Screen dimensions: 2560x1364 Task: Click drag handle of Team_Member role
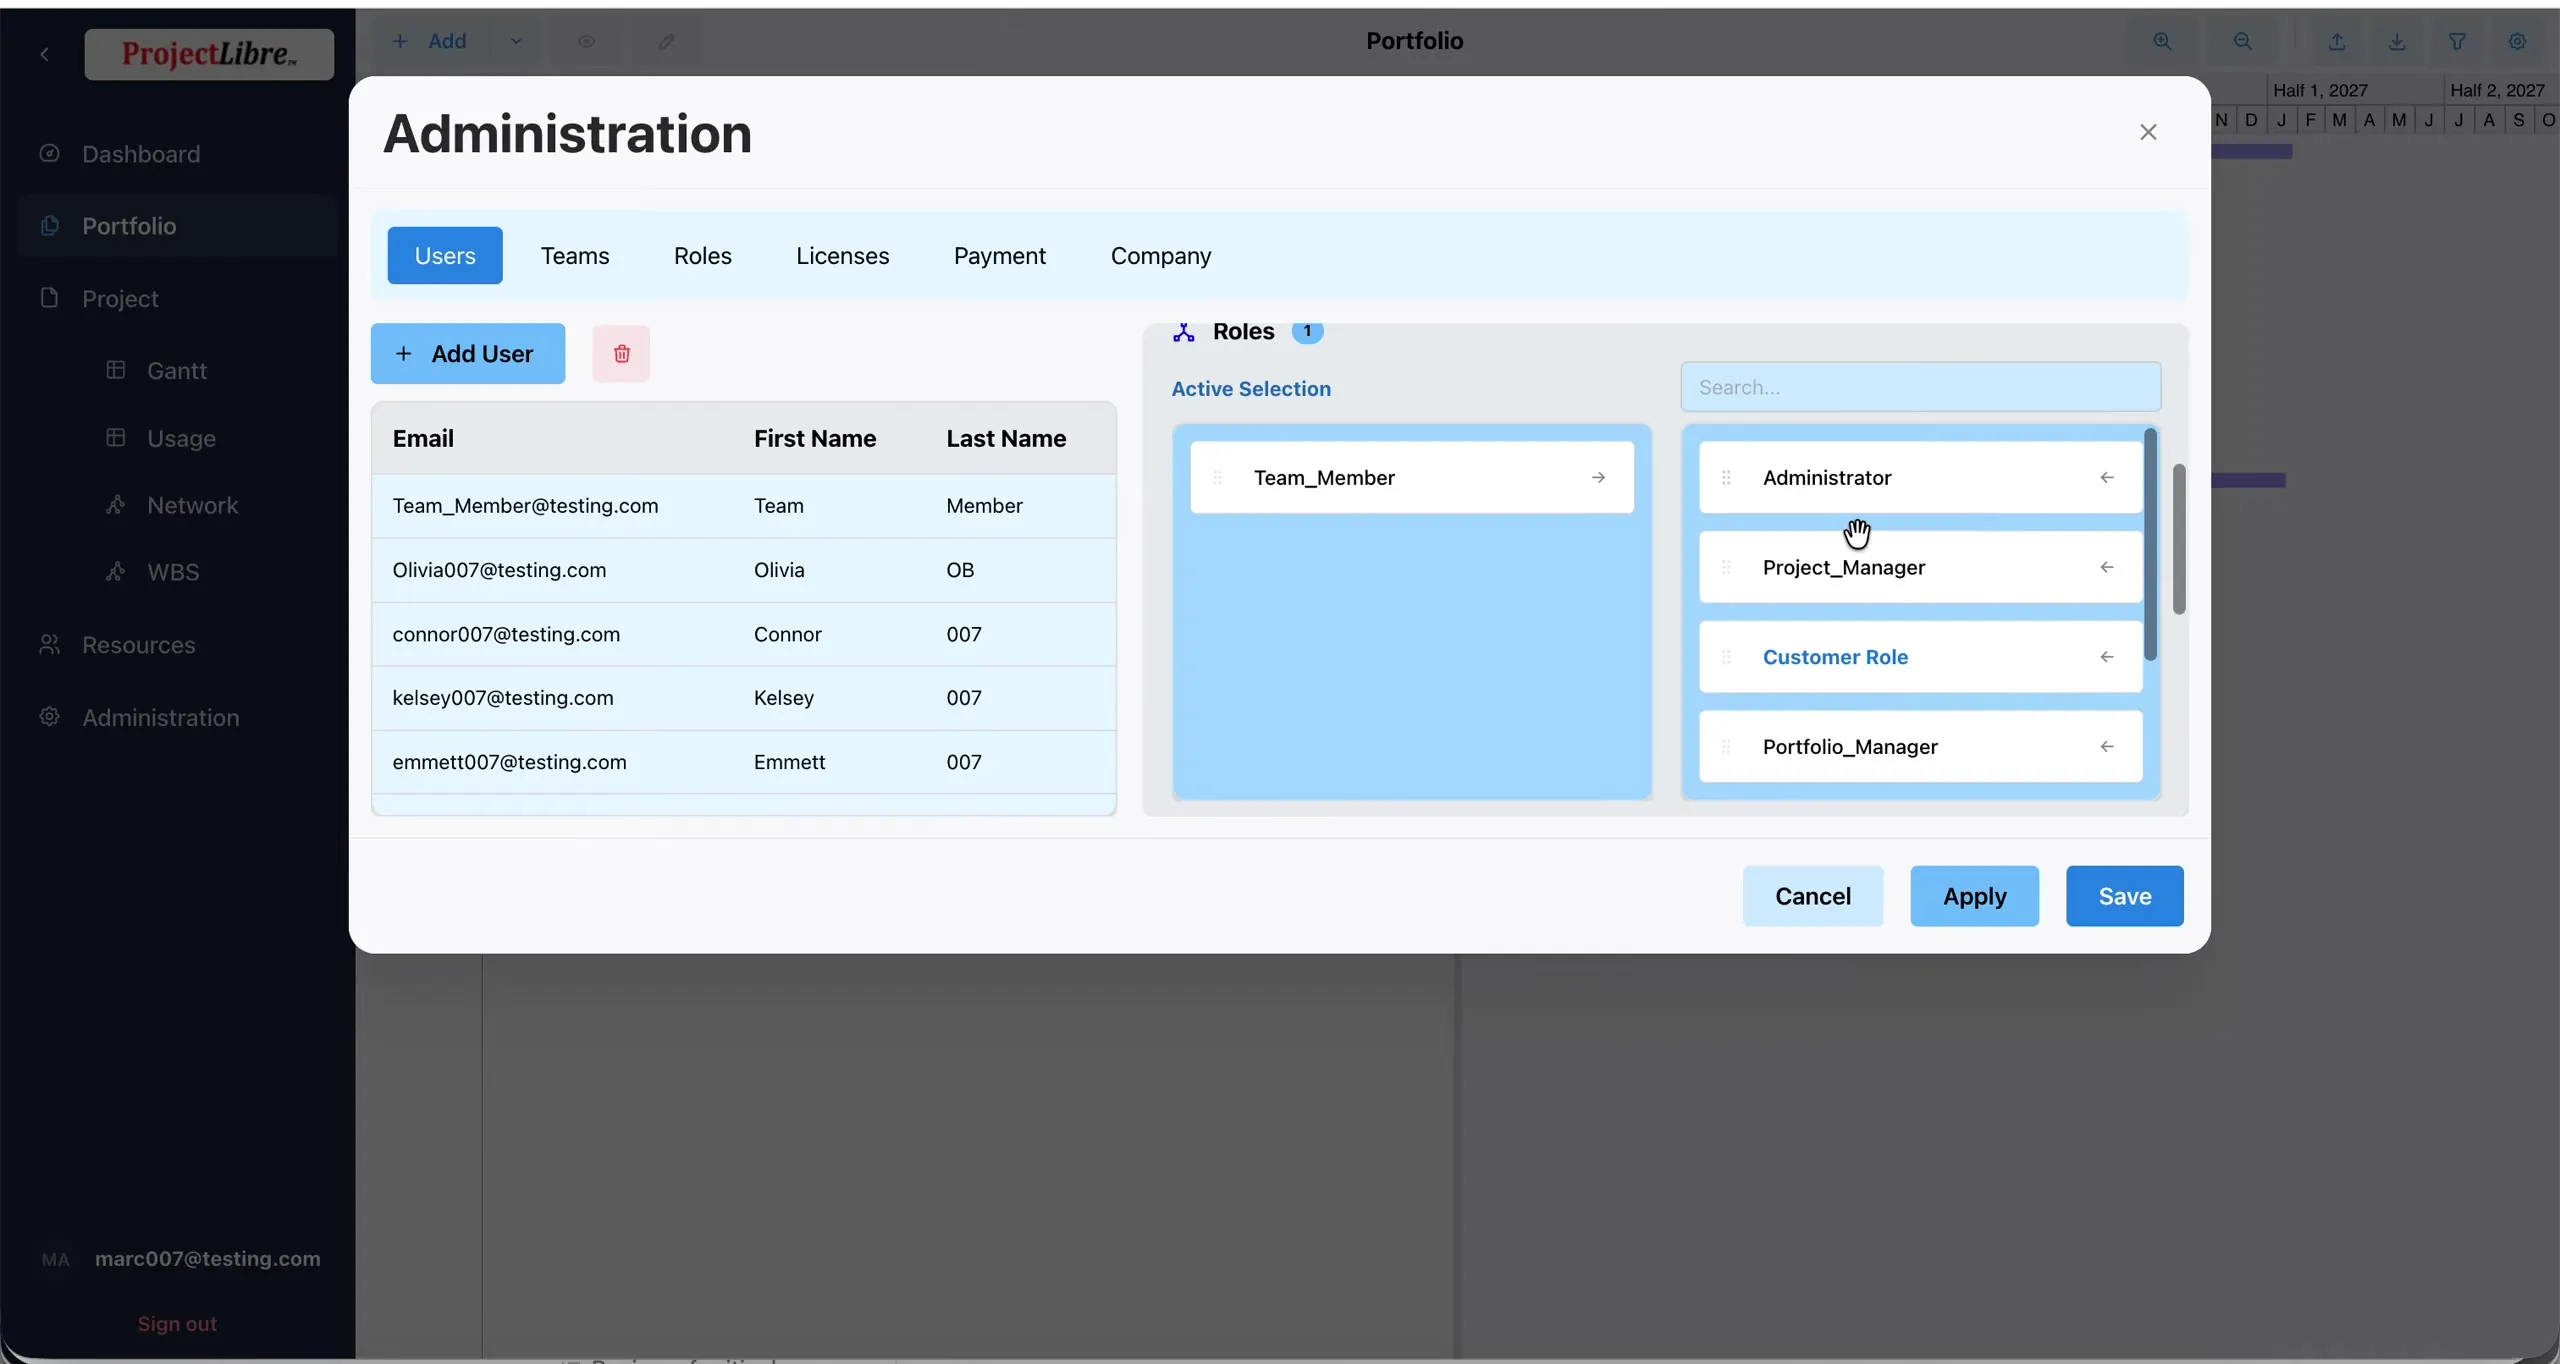pos(1217,478)
